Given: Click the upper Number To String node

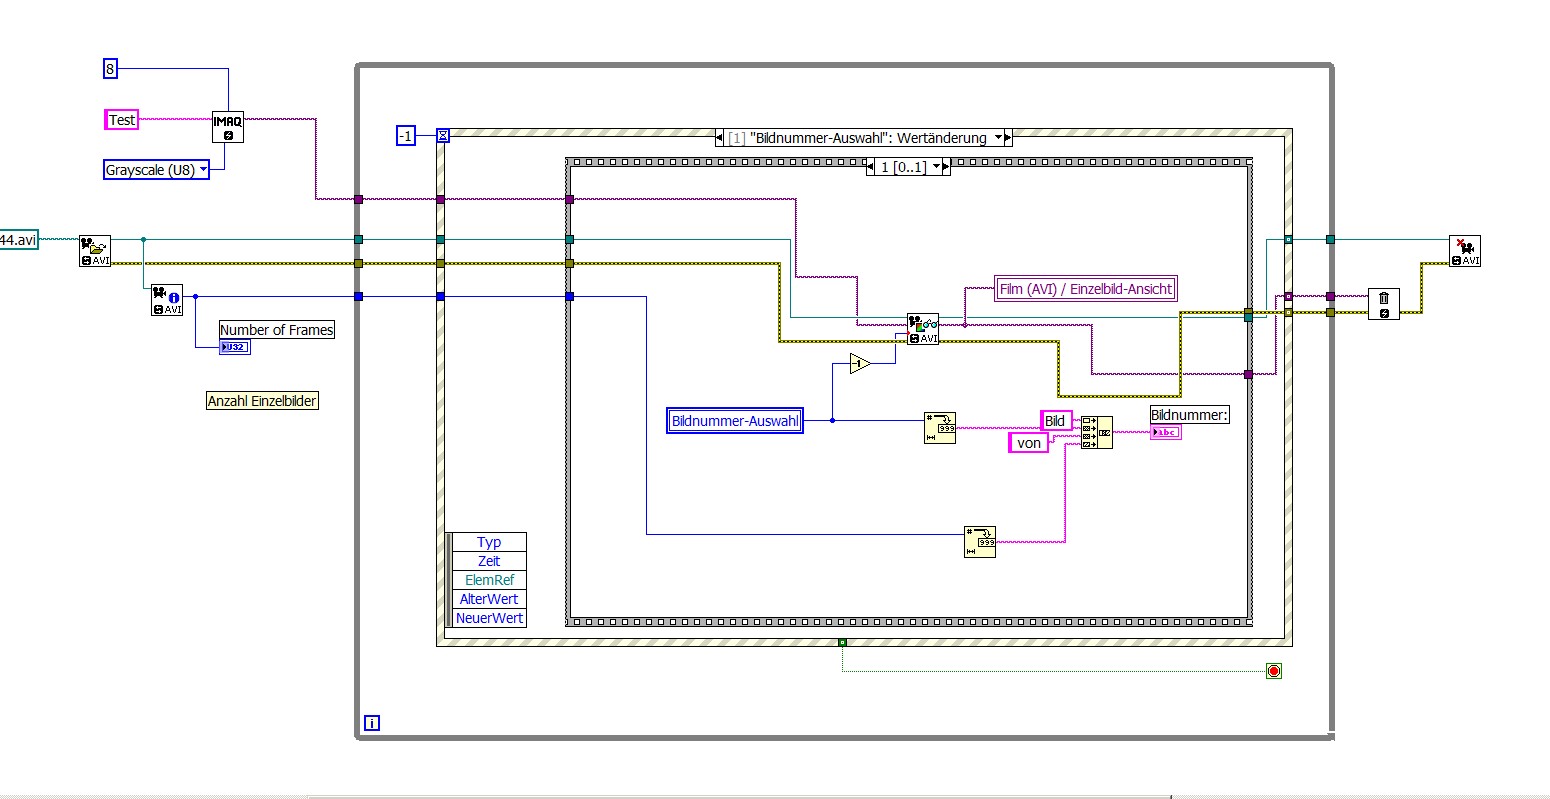Looking at the screenshot, I should point(940,427).
